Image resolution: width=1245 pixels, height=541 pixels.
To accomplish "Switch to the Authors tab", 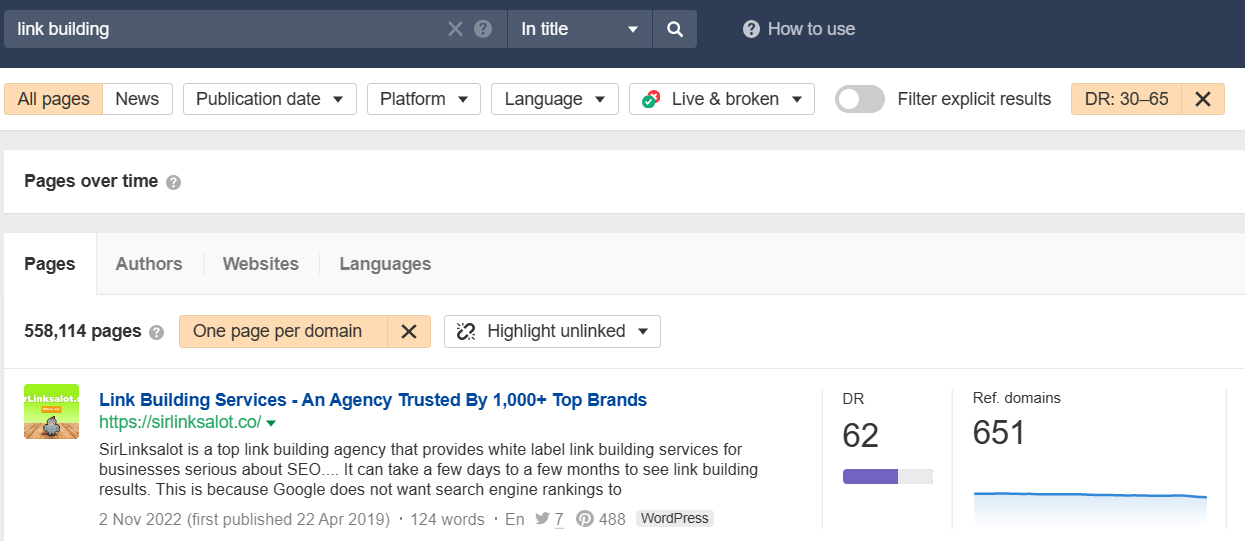I will click(x=149, y=264).
